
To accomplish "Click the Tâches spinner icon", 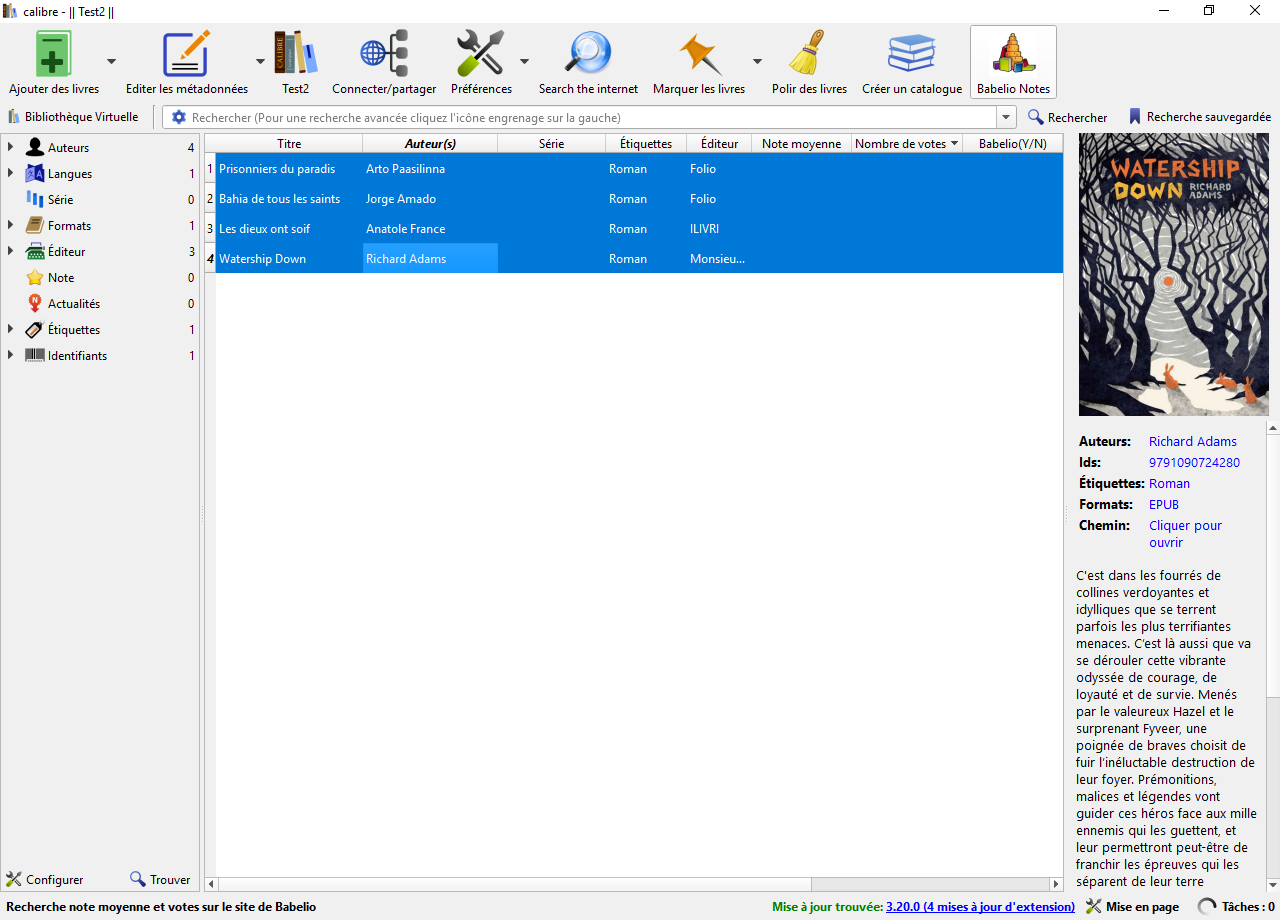I will [x=1208, y=907].
